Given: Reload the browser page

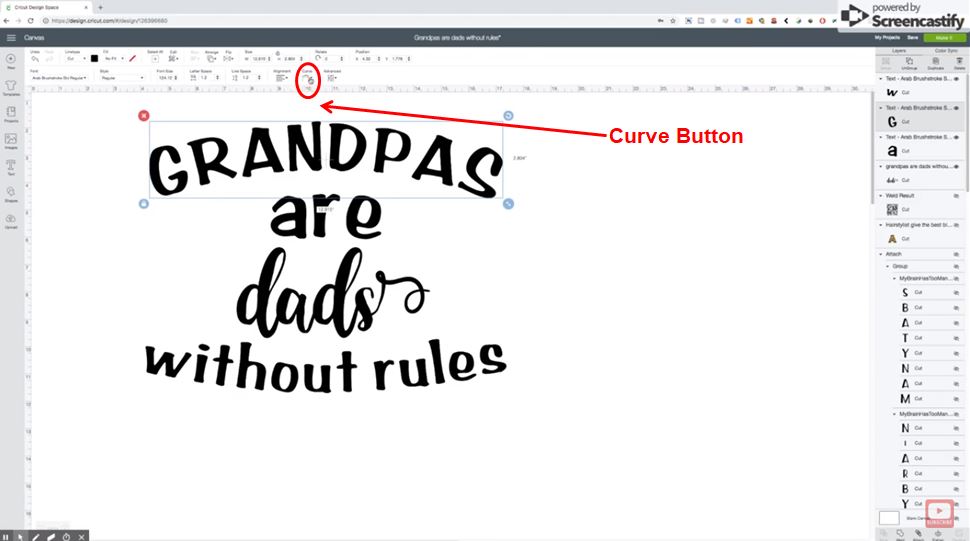Looking at the screenshot, I should [30, 20].
